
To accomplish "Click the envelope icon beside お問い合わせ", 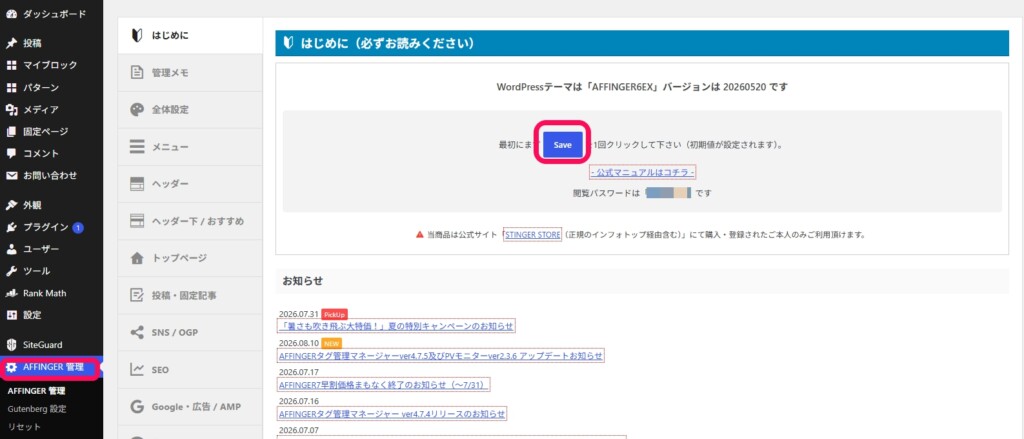I will pyautogui.click(x=11, y=175).
